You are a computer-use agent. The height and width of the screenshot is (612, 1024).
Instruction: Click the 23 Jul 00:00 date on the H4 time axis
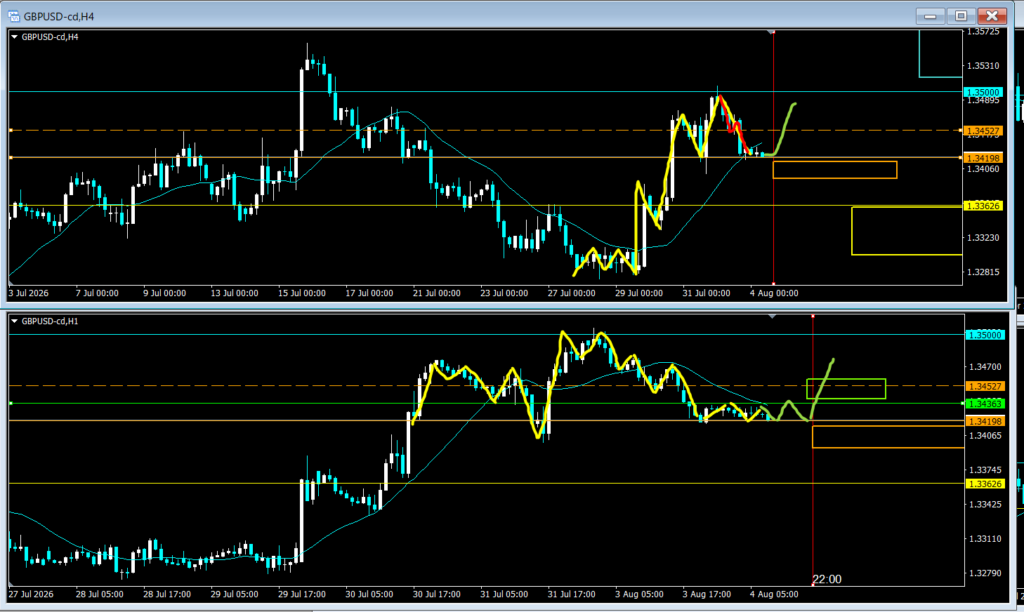504,293
